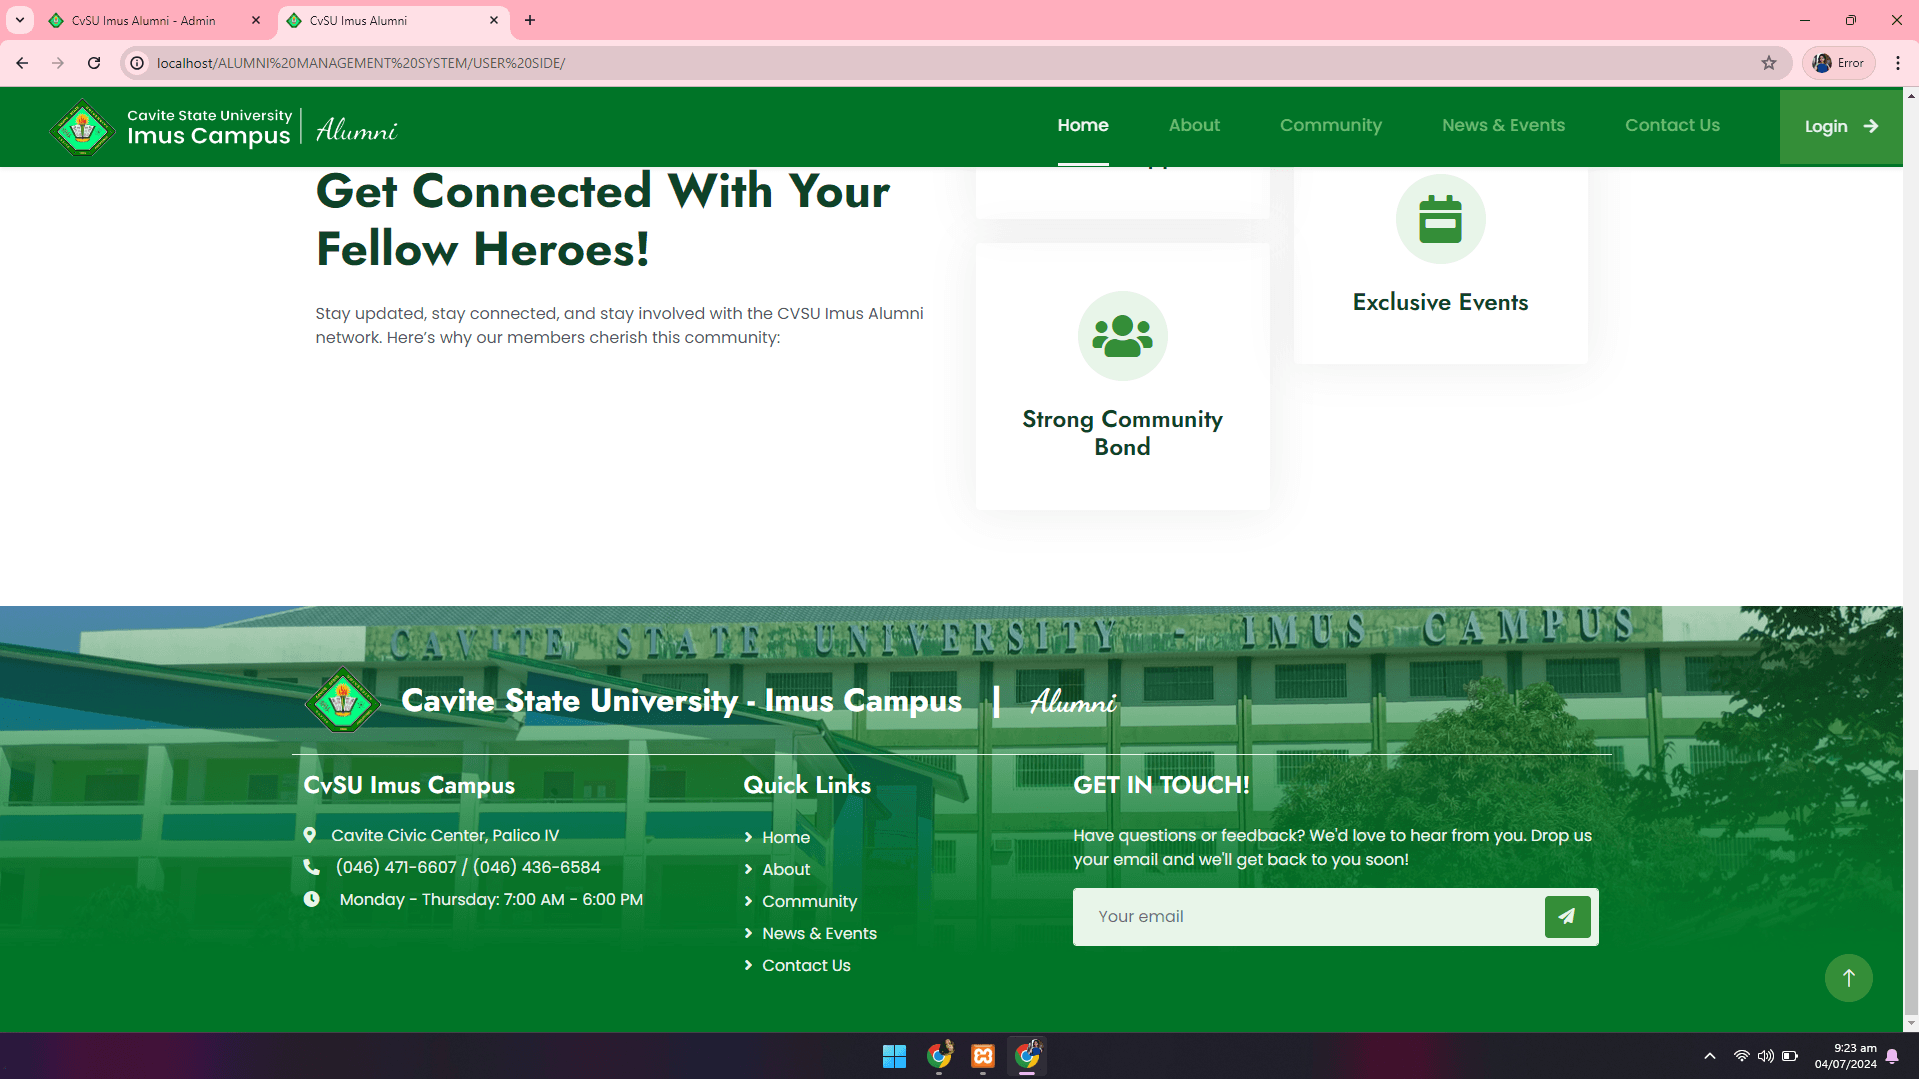
Task: Click the CvSU Alumni logo in the navbar
Action: [82, 127]
